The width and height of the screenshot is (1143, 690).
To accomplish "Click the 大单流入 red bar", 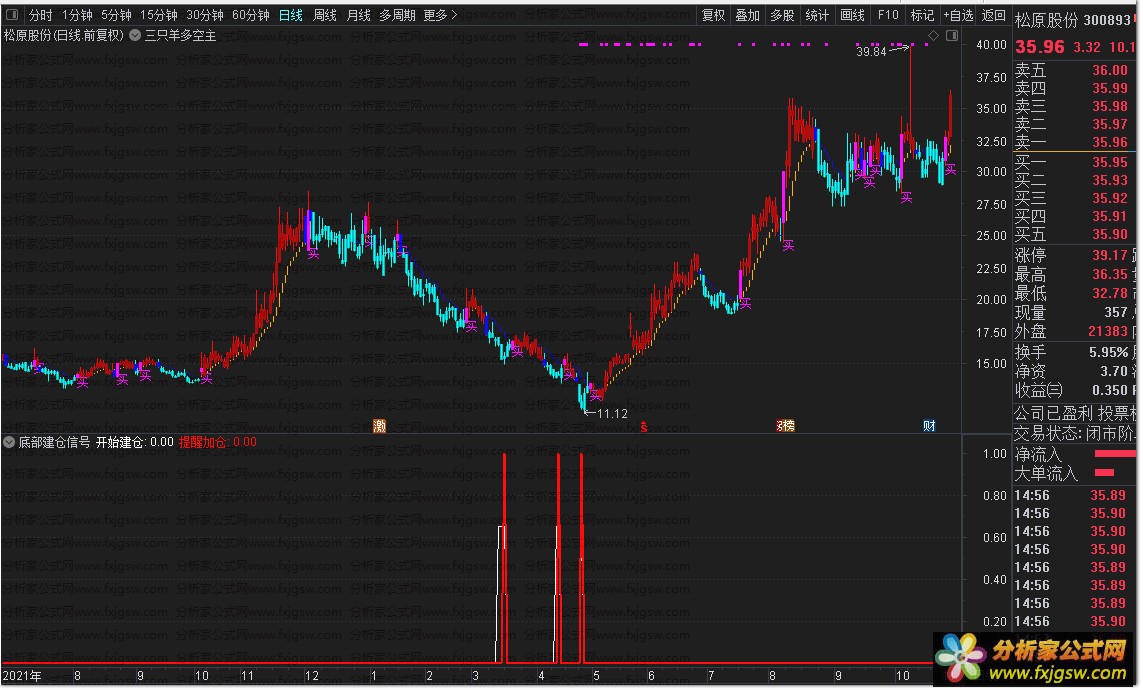I will point(1104,473).
